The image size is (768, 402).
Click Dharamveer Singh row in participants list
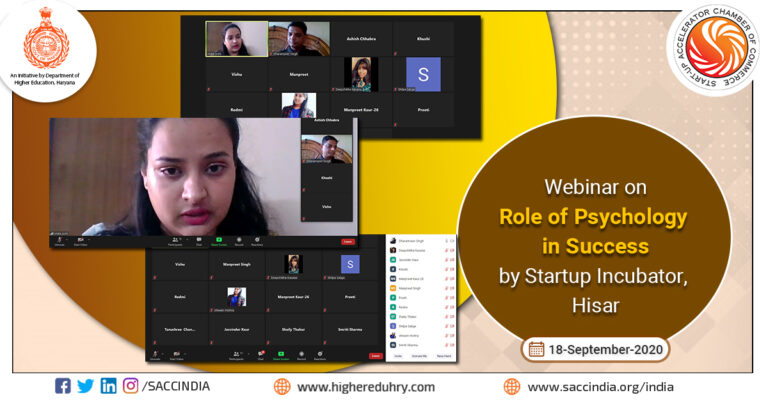point(422,241)
